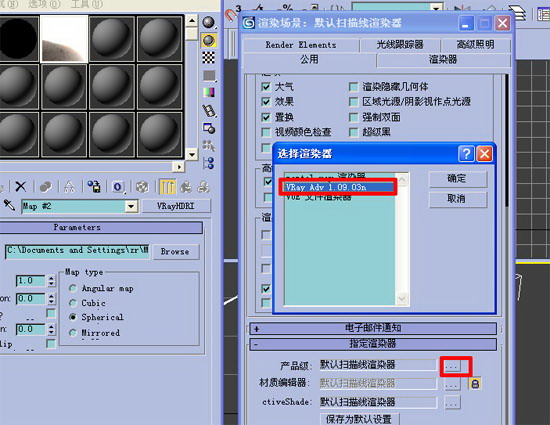This screenshot has height=425, width=550.
Task: Click the Material Effects Channel 0 icon
Action: pyautogui.click(x=118, y=187)
